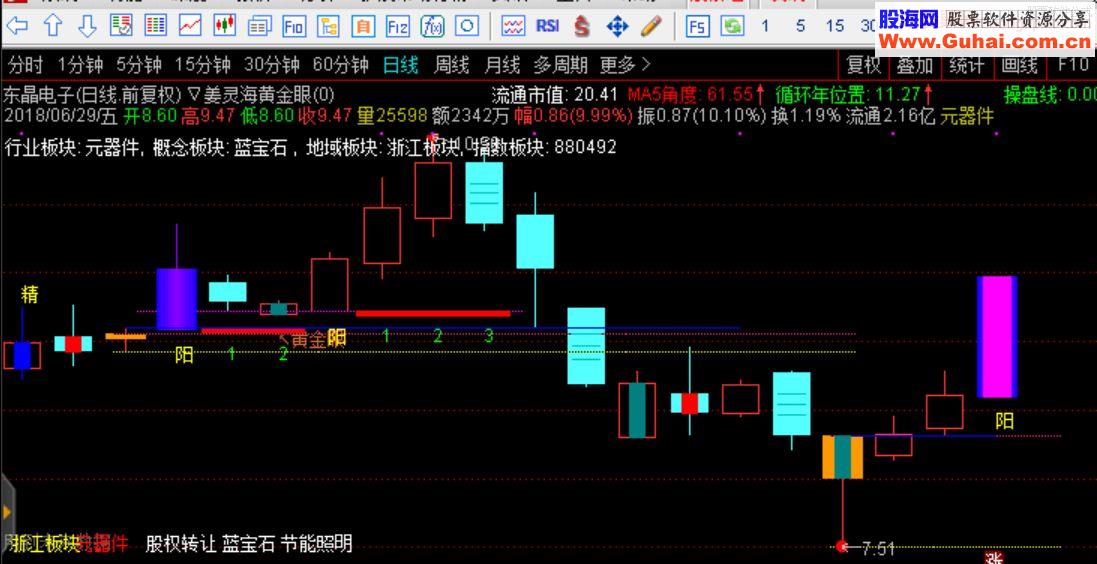Click the bottom 蓝宝石 concept label
1097x564 pixels.
[248, 543]
